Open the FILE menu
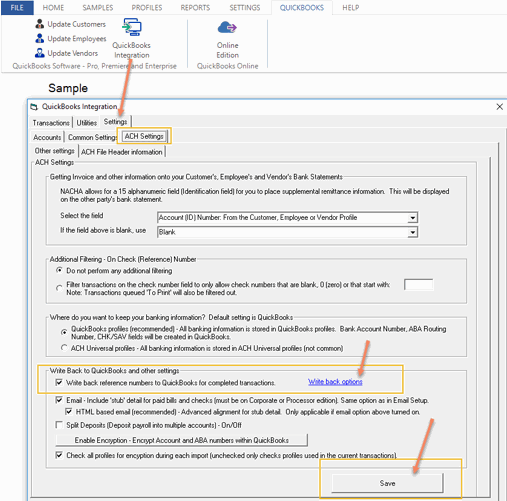 point(17,8)
